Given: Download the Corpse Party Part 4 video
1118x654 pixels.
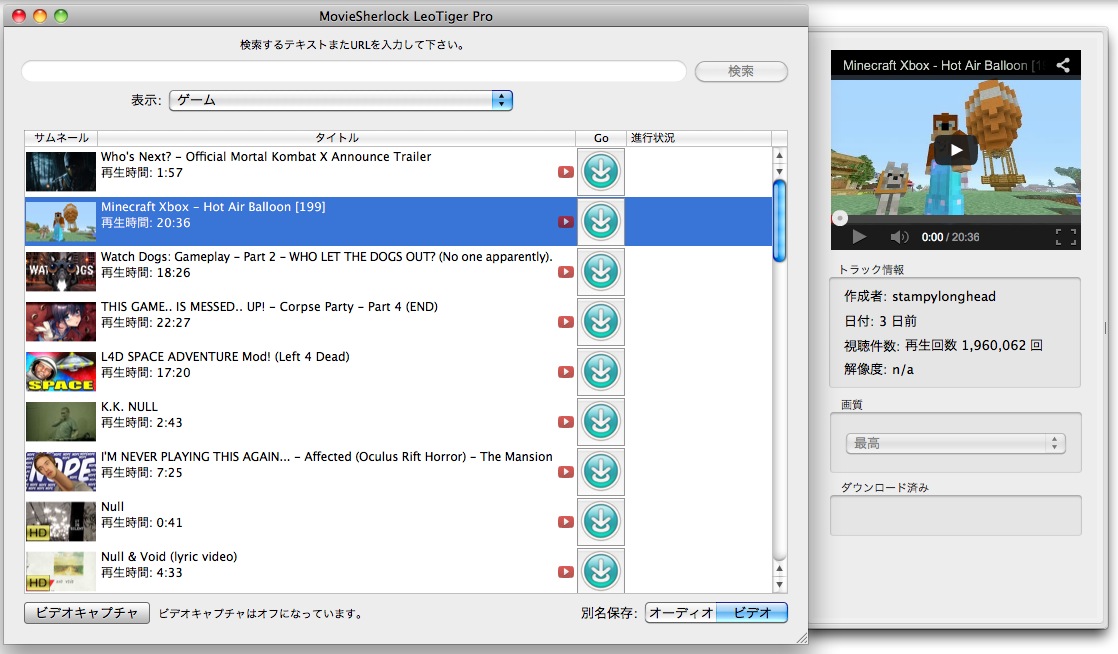Looking at the screenshot, I should pos(600,321).
